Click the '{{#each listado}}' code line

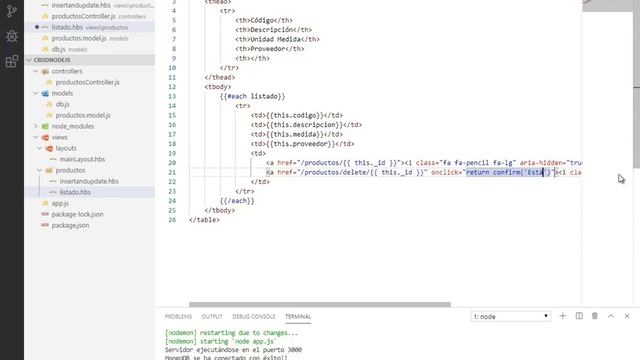[x=252, y=96]
